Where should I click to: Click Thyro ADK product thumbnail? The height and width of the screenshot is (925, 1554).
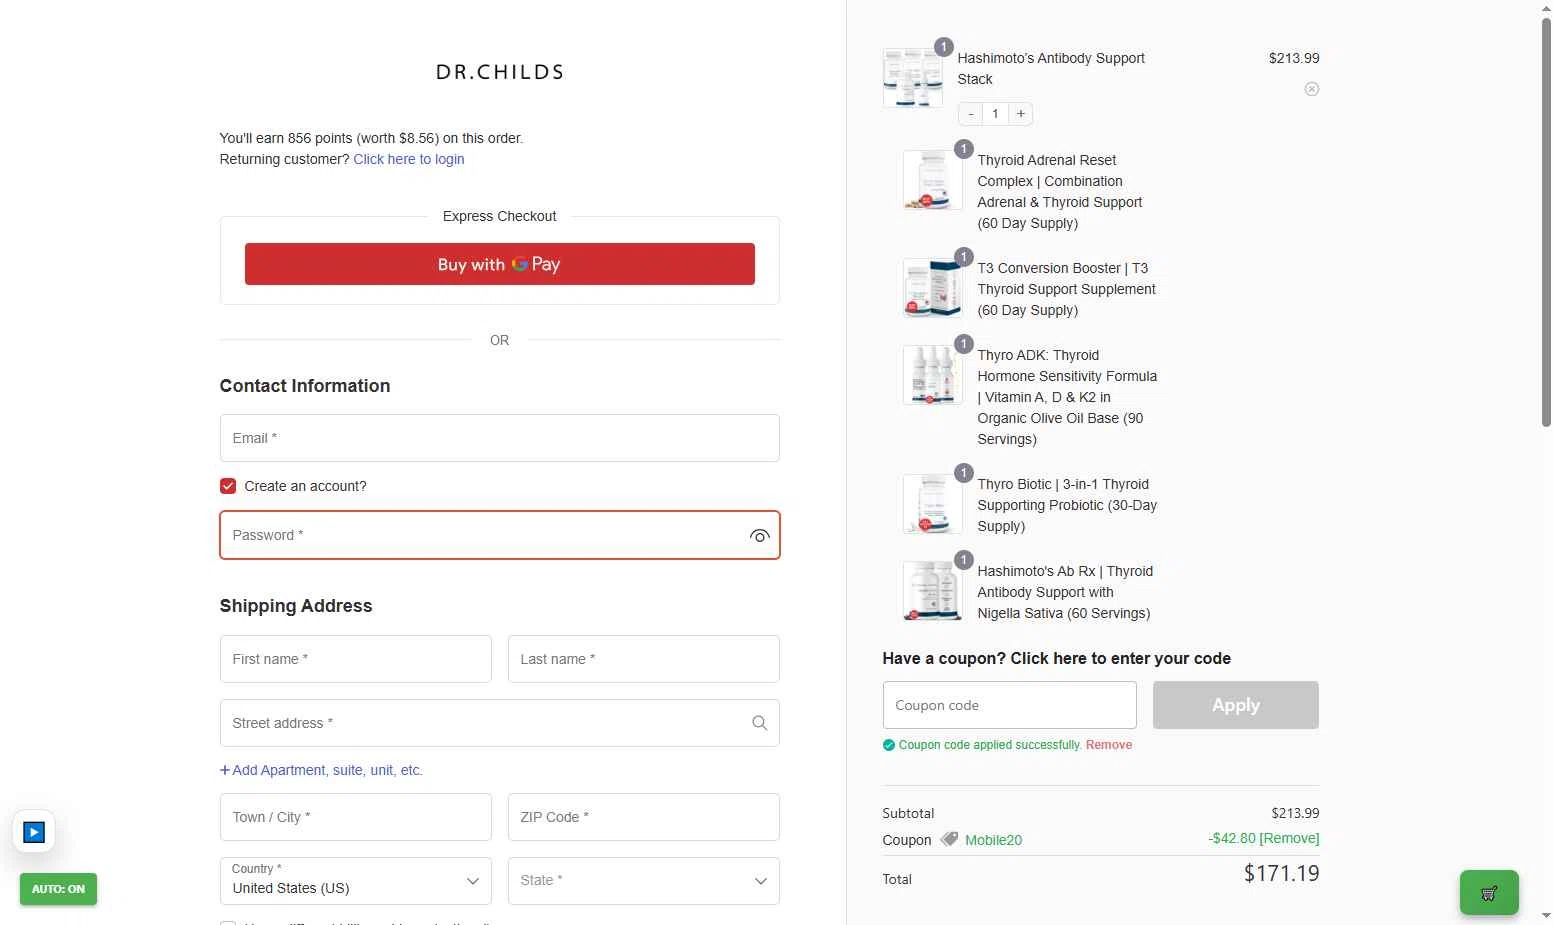click(x=933, y=375)
